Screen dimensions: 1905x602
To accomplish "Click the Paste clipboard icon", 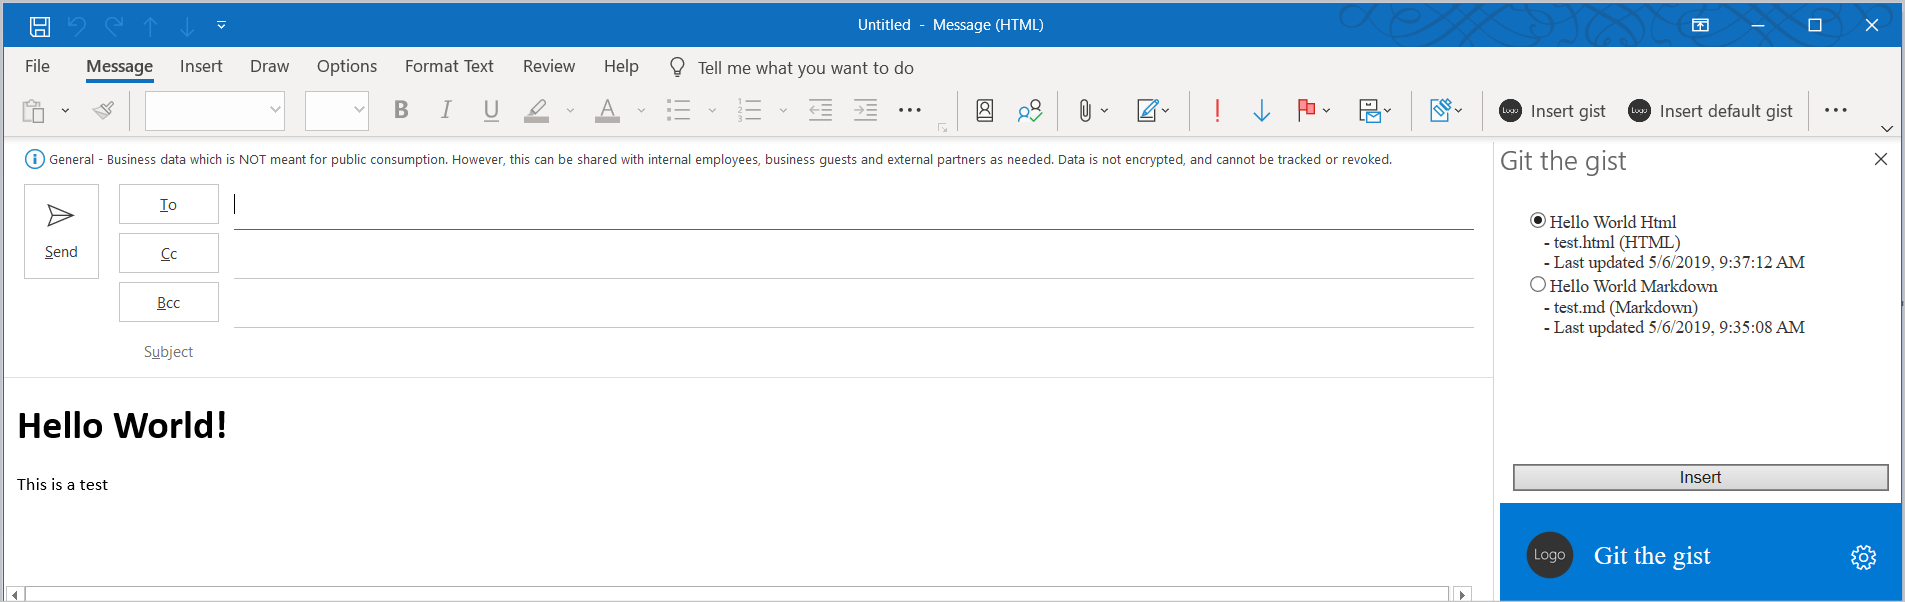I will coord(34,111).
